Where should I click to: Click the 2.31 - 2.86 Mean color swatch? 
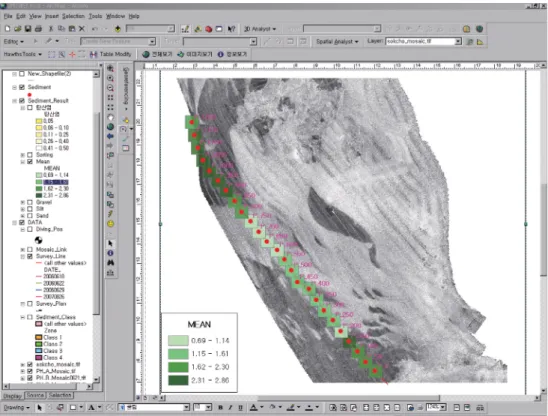(x=39, y=195)
